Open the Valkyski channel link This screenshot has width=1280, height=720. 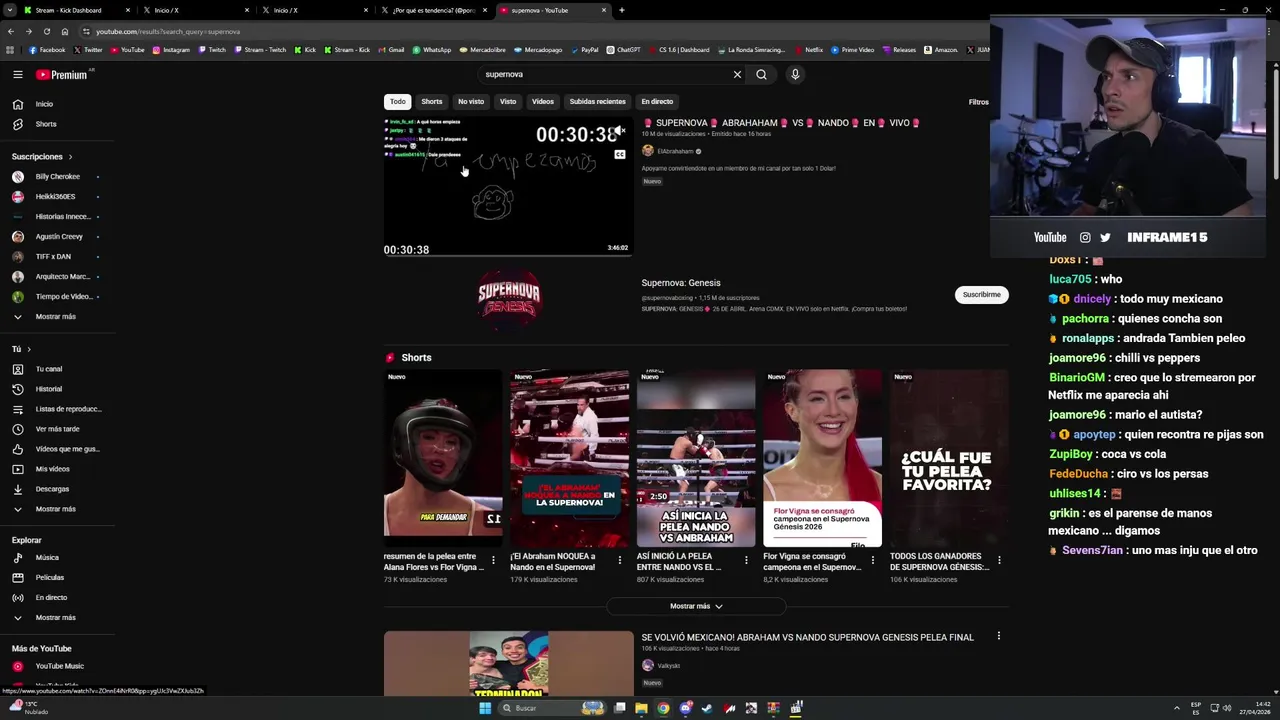tap(668, 665)
